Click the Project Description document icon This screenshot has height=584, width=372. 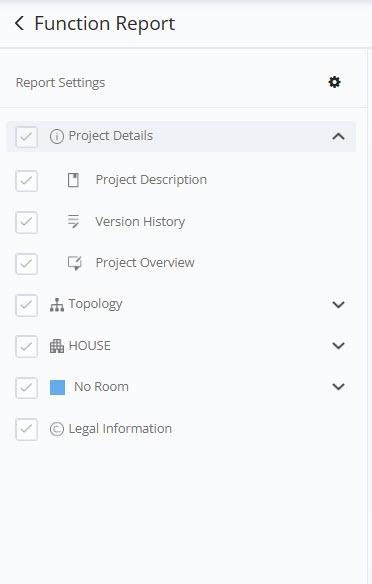[73, 180]
